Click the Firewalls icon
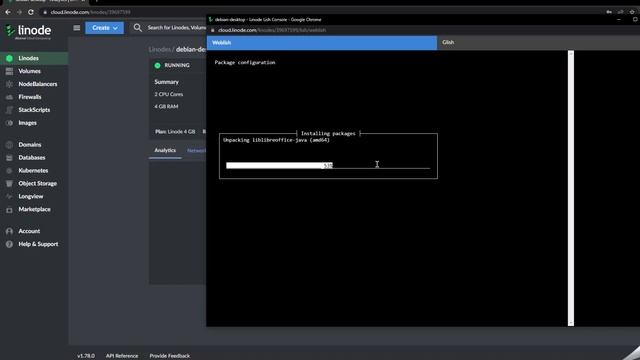 [9, 97]
